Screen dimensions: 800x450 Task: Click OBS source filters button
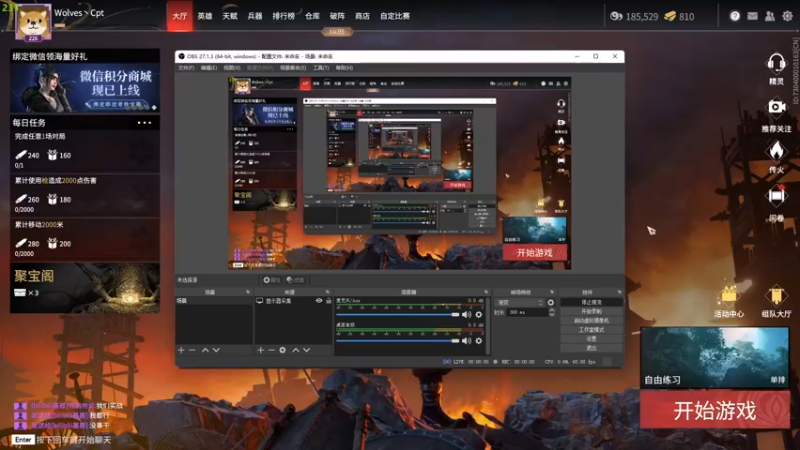point(295,280)
